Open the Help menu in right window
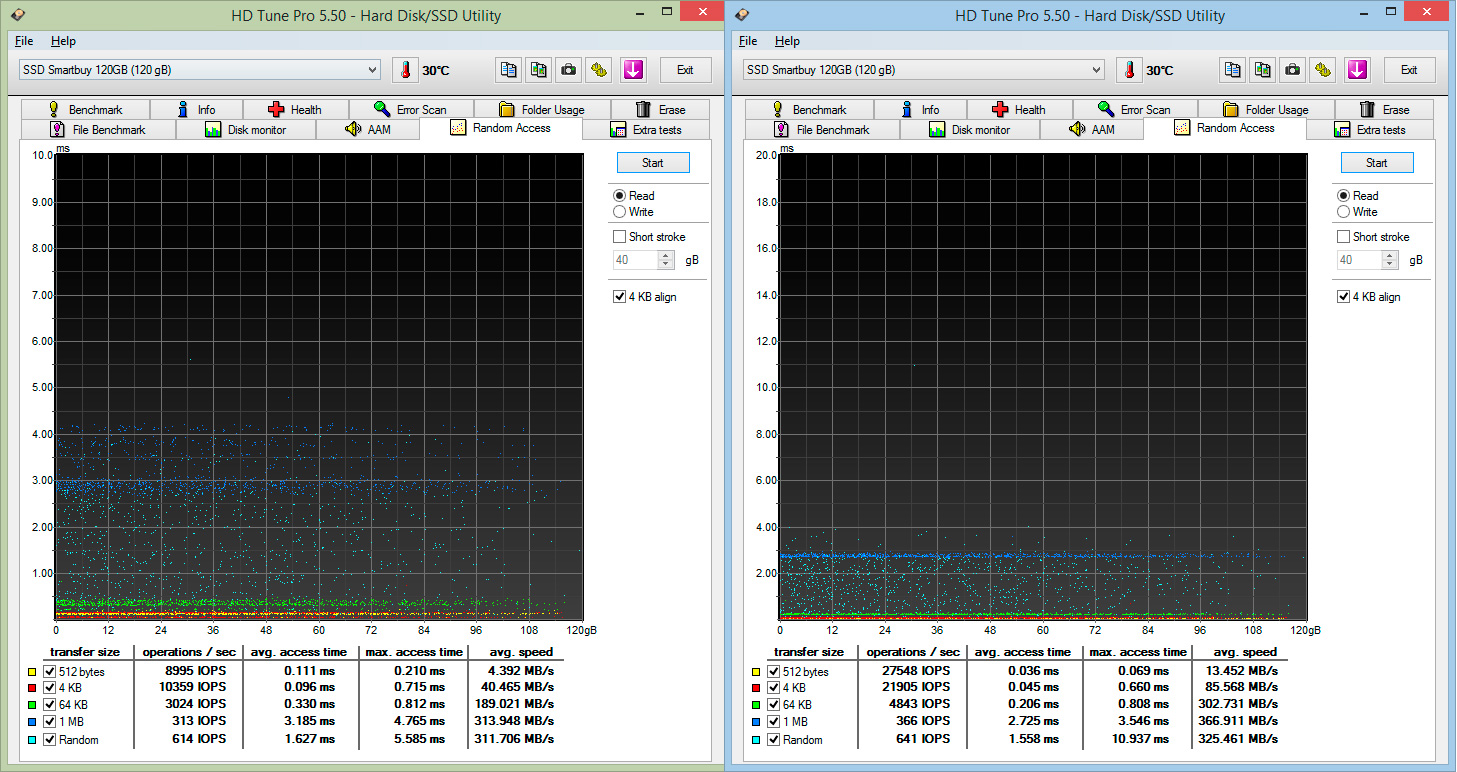The image size is (1457, 772). click(x=787, y=41)
